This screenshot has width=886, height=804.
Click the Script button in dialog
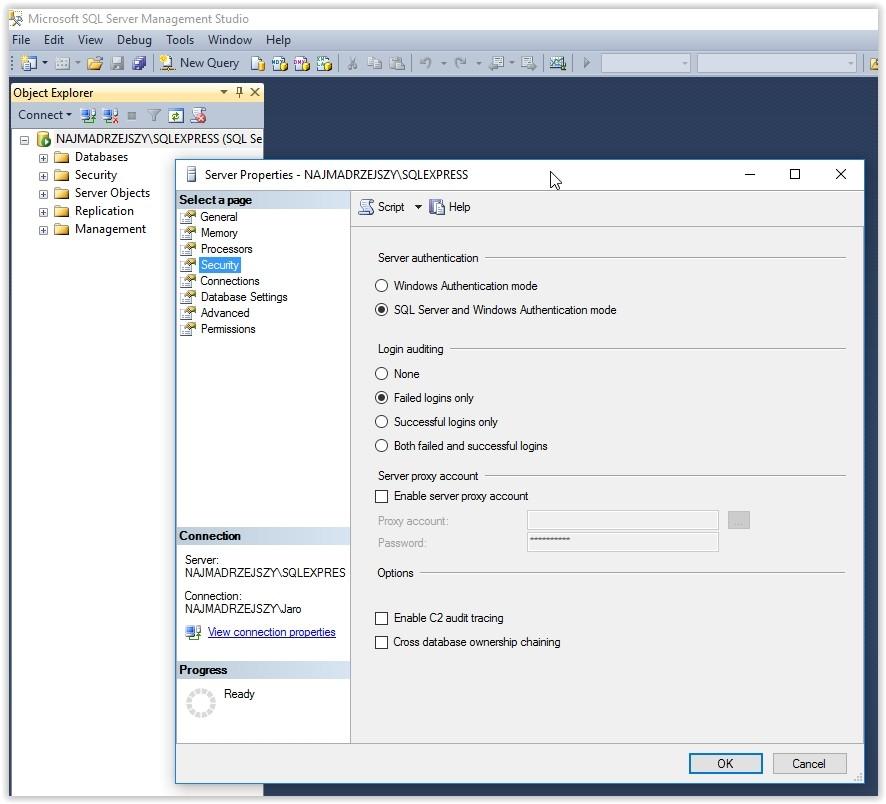(x=382, y=207)
